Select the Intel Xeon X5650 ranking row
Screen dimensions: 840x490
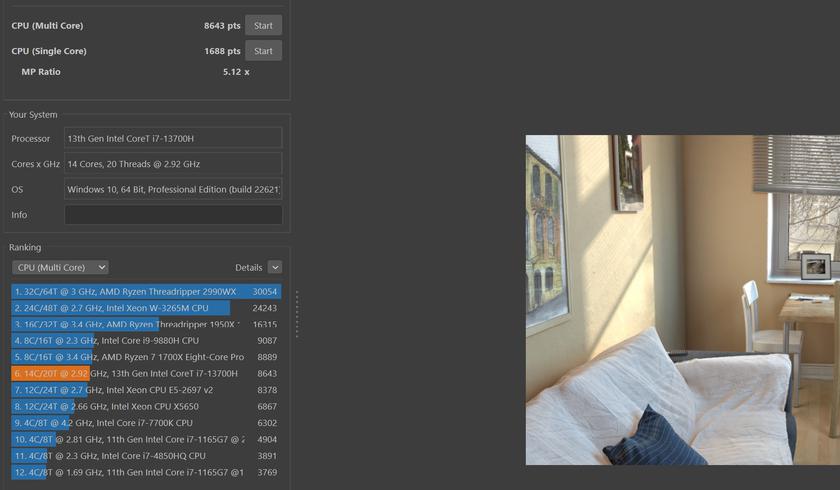146,407
